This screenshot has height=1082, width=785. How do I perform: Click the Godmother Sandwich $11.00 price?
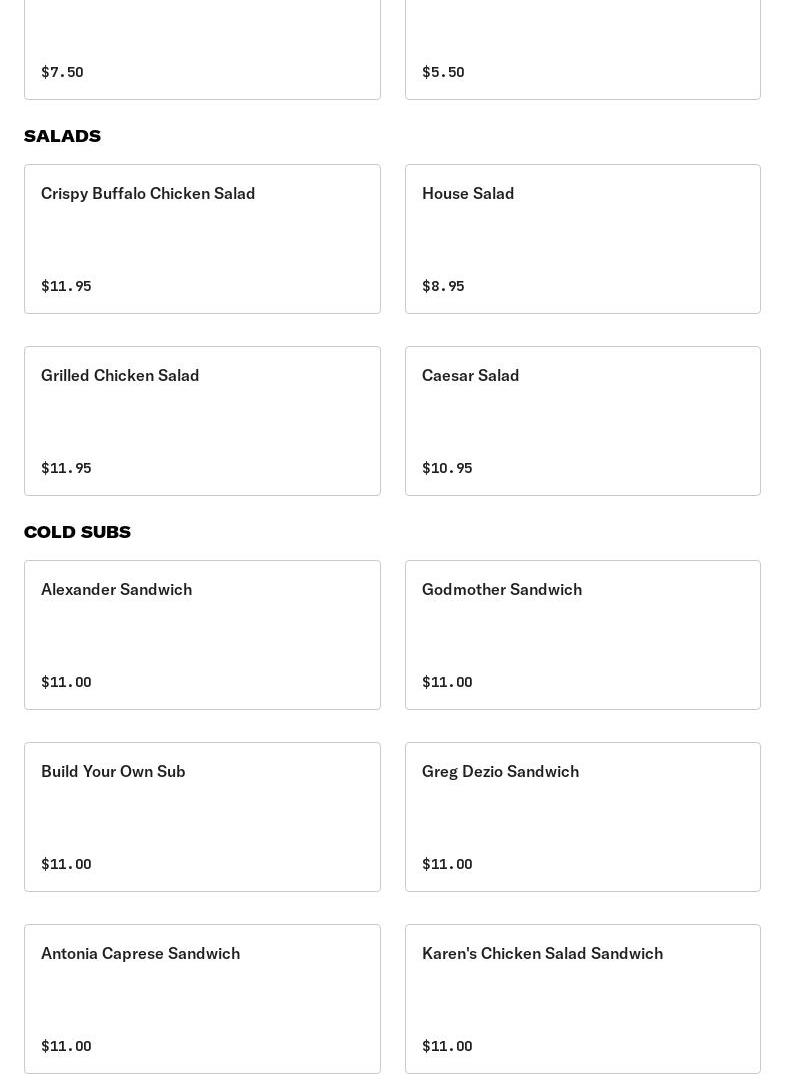point(447,682)
